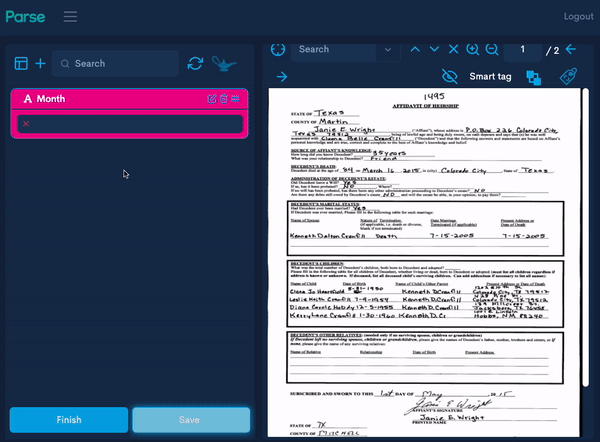Click the overlapping squares icon
The height and width of the screenshot is (442, 600).
point(533,78)
